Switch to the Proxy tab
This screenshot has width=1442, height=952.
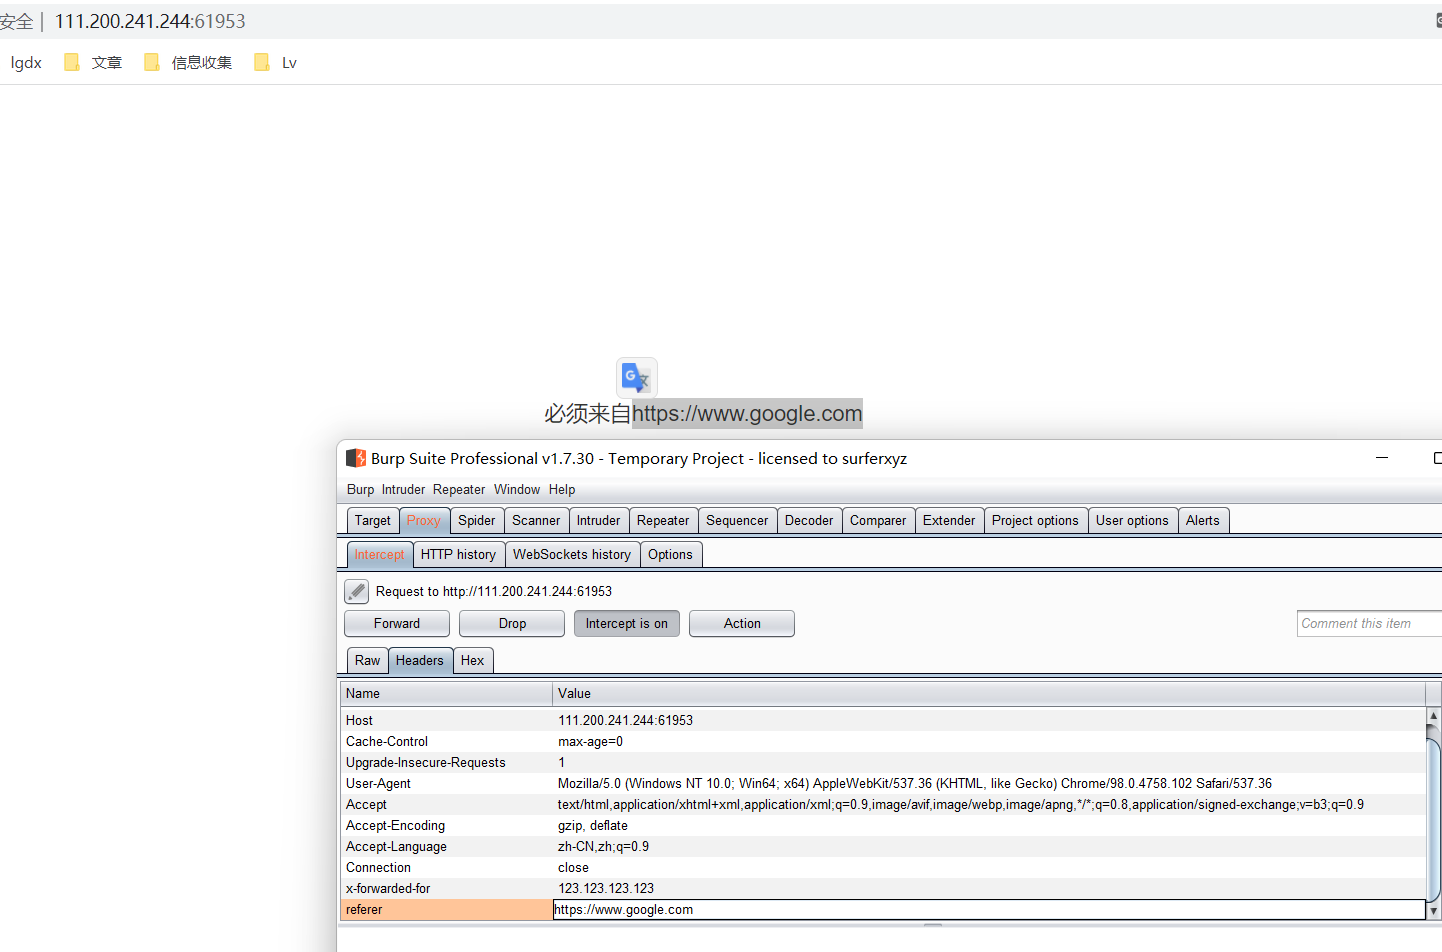tap(424, 520)
